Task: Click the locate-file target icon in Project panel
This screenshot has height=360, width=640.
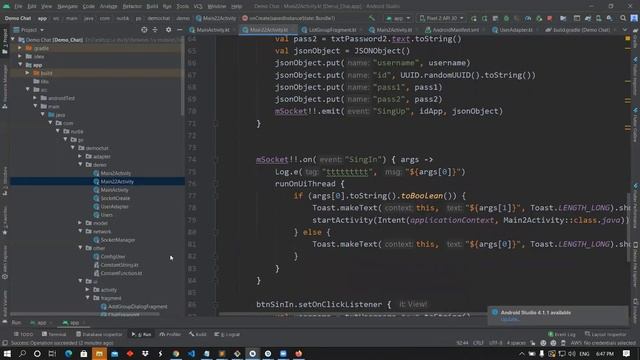Action: tap(144, 30)
